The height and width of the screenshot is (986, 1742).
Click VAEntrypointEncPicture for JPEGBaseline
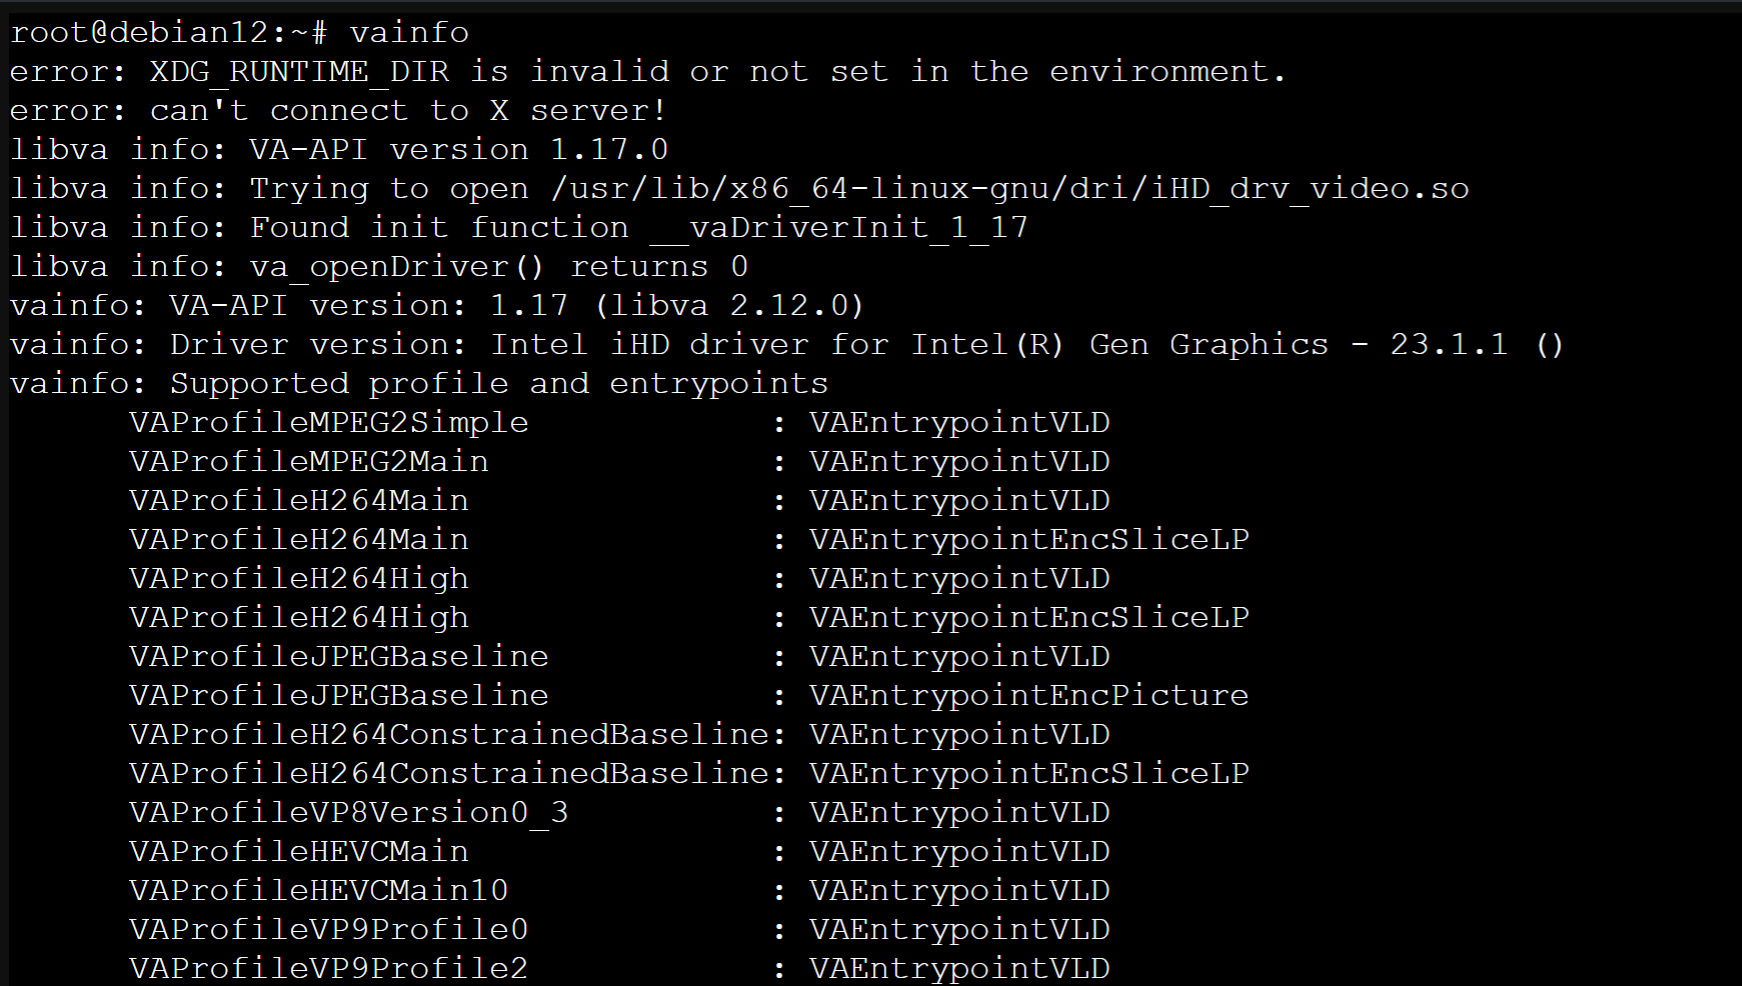[1029, 695]
